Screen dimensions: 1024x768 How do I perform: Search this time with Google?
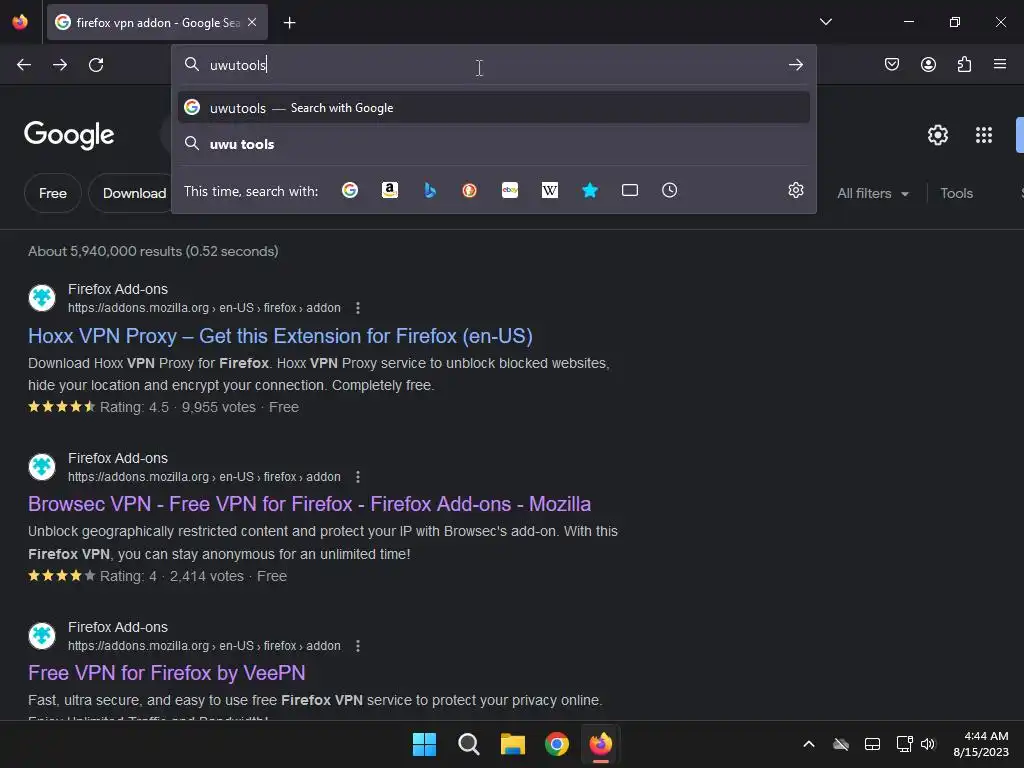[x=350, y=190]
